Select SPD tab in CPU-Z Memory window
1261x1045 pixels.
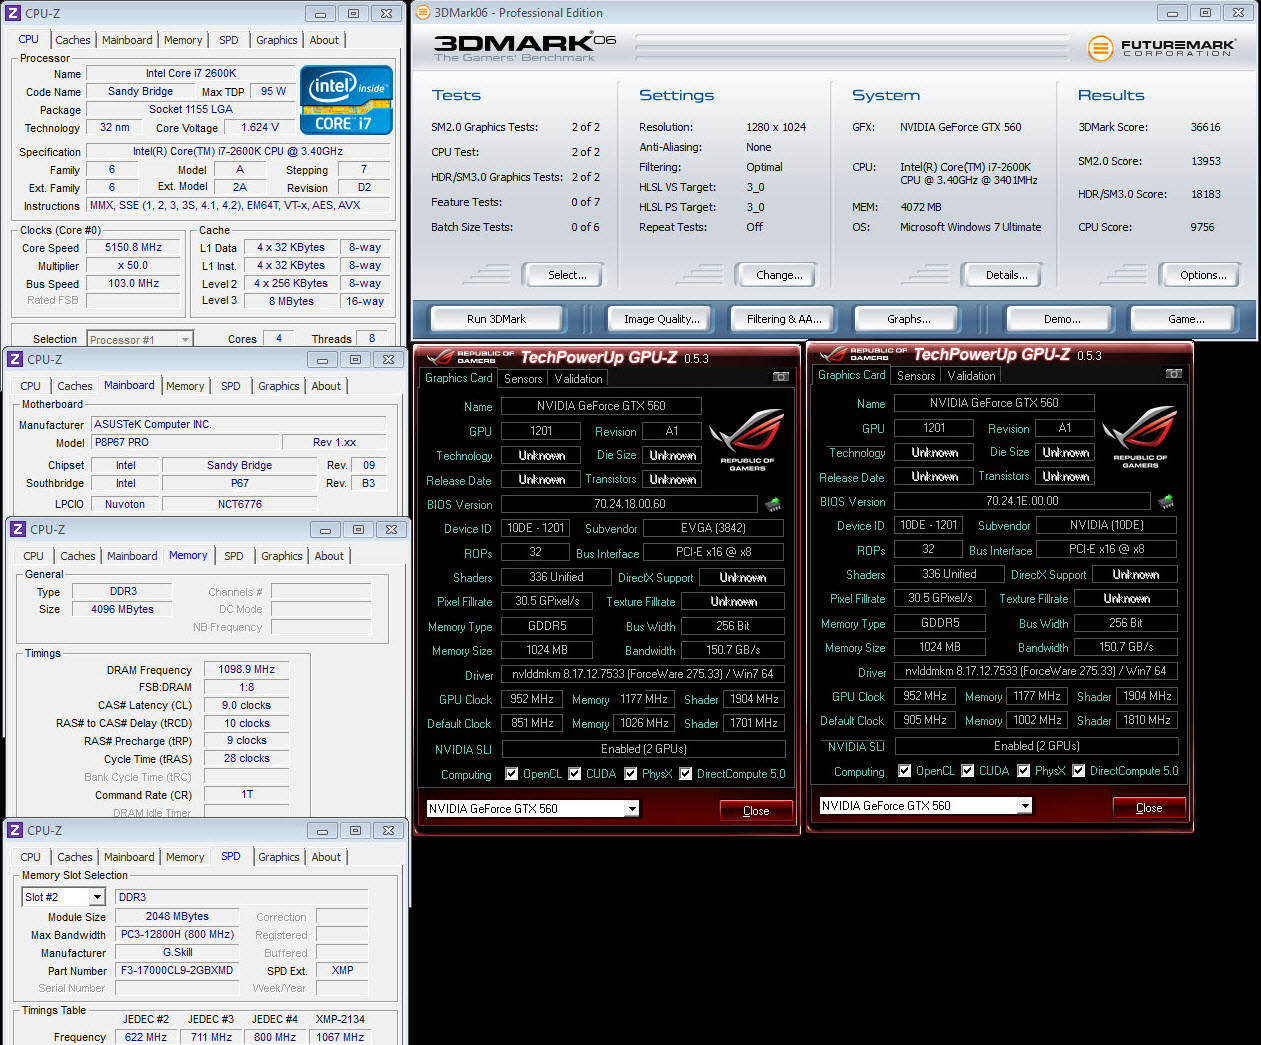click(234, 556)
